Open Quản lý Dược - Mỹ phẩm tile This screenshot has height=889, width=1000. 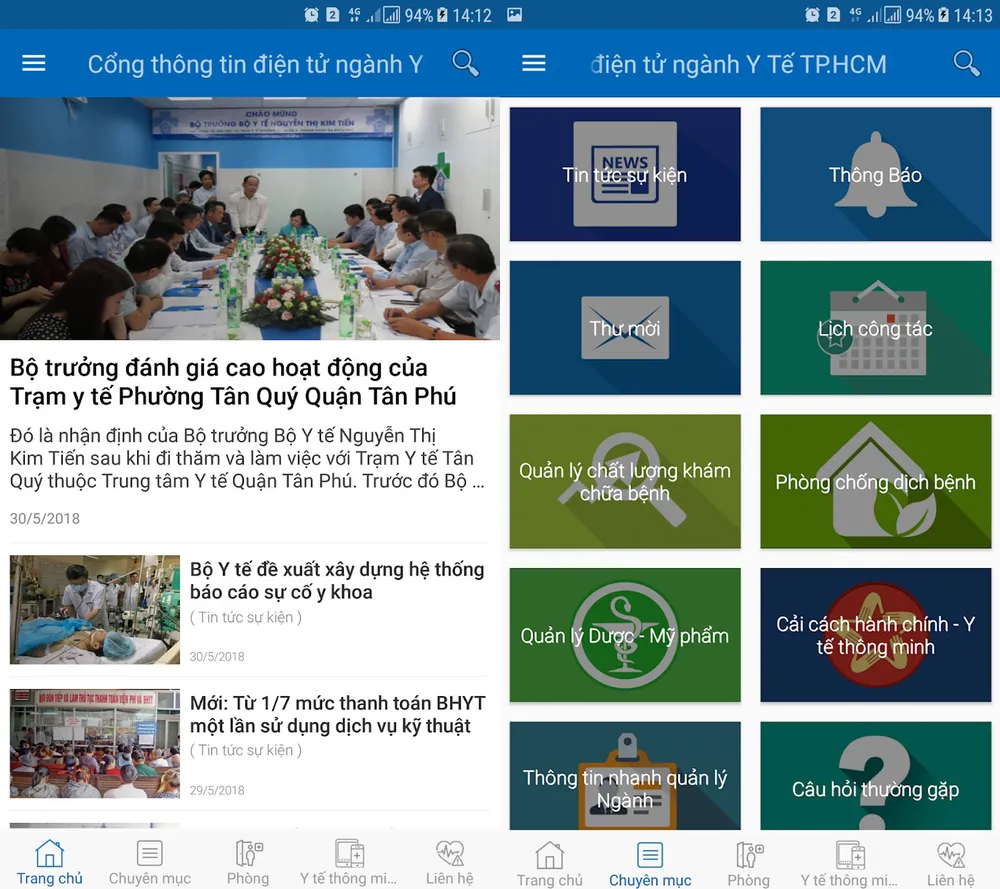coord(625,635)
